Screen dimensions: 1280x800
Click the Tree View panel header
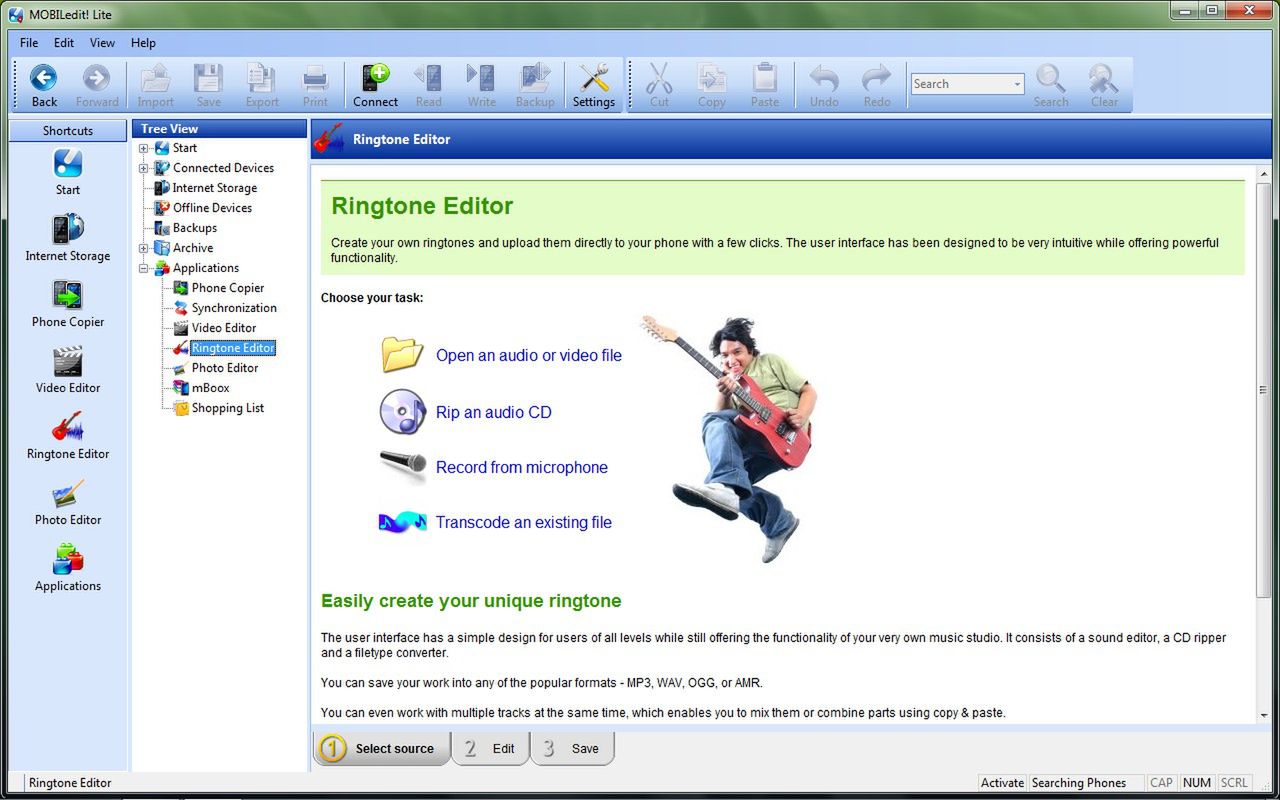tap(219, 129)
